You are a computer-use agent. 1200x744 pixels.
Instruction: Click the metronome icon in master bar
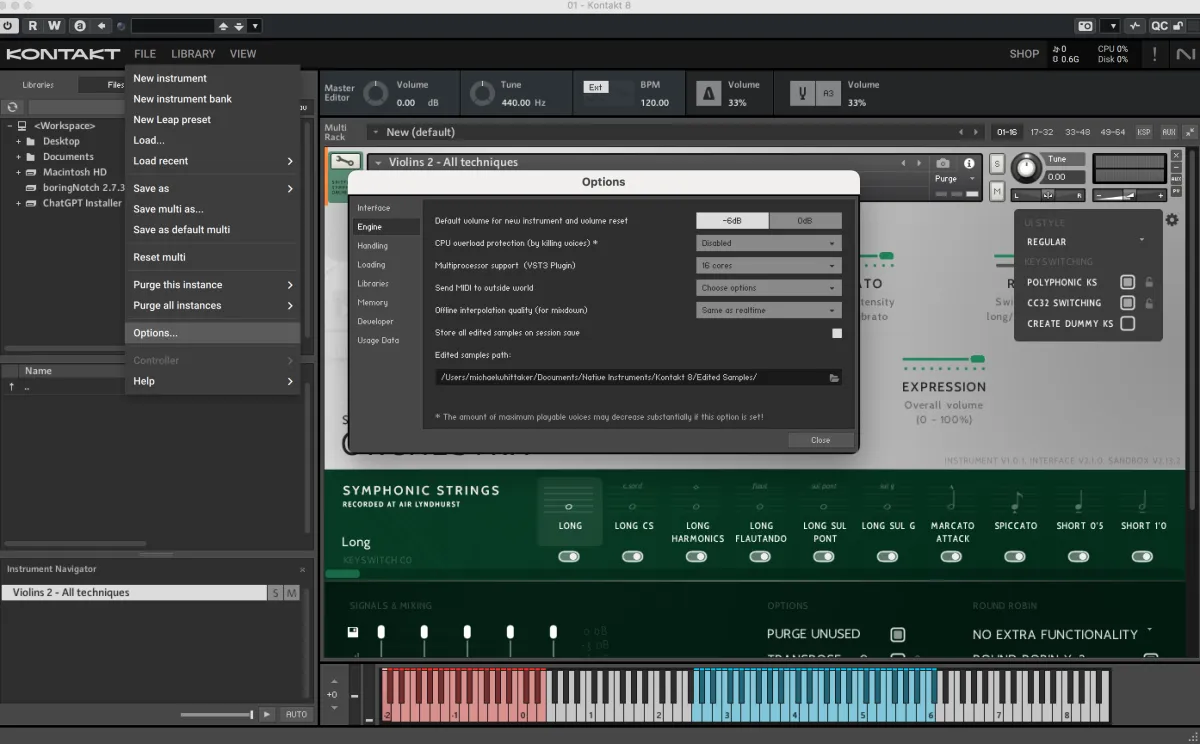pos(709,94)
